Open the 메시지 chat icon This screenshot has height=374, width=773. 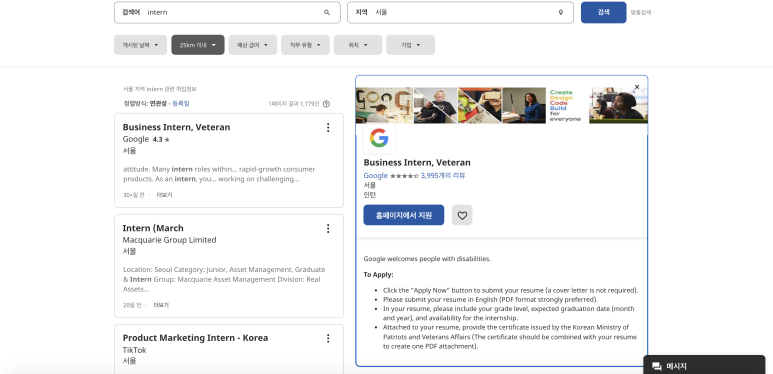coord(657,366)
